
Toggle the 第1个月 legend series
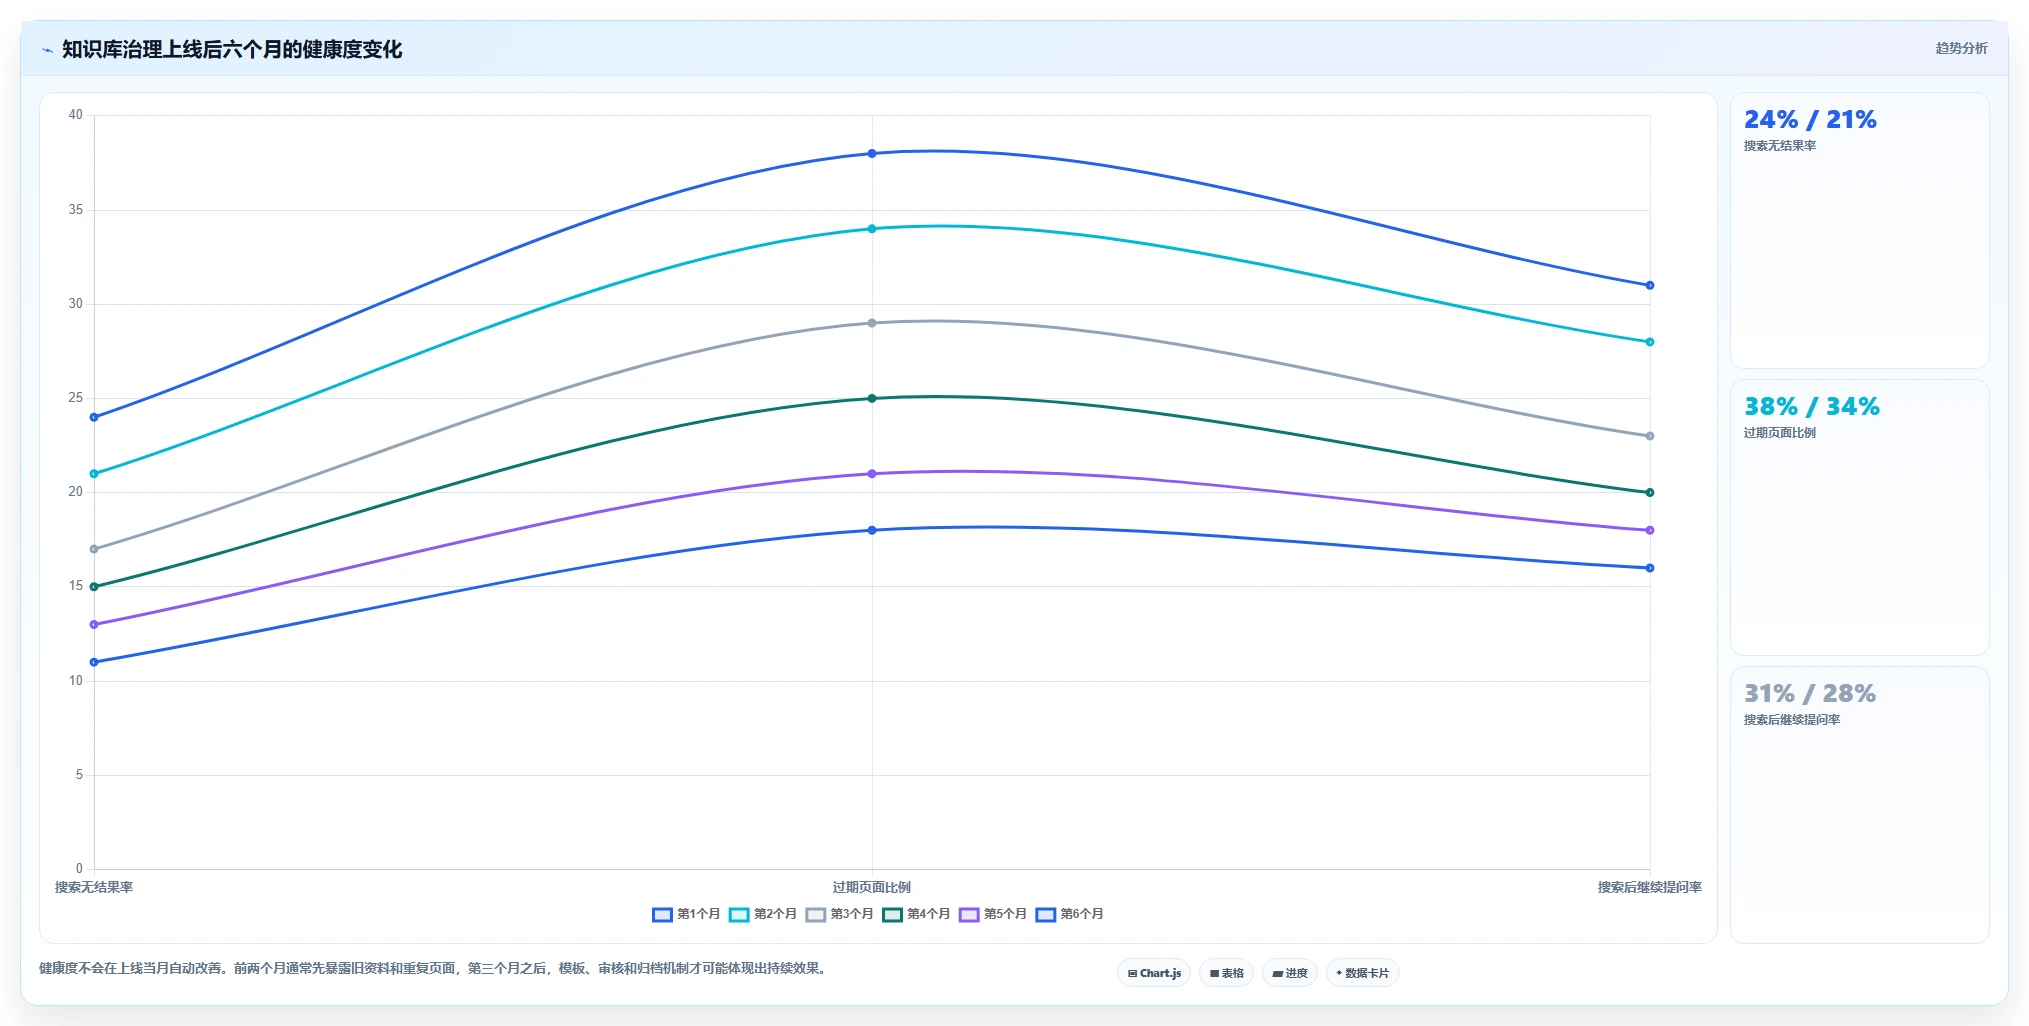pyautogui.click(x=686, y=914)
